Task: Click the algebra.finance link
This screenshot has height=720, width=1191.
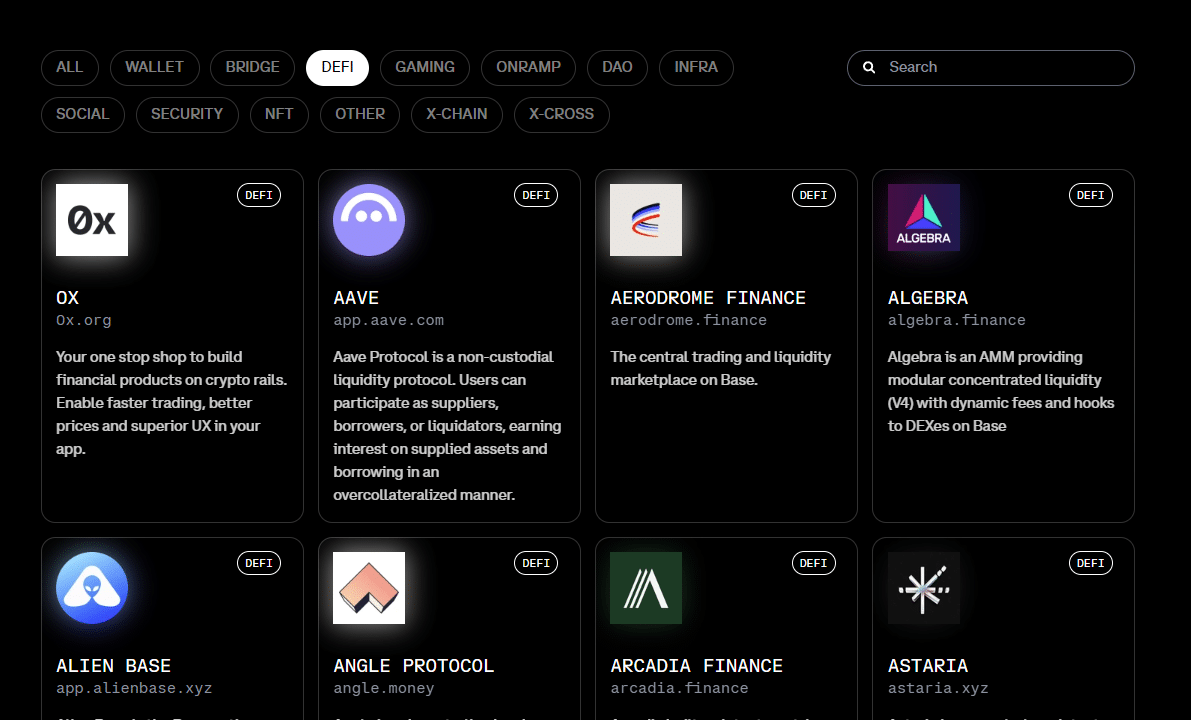Action: (x=956, y=319)
